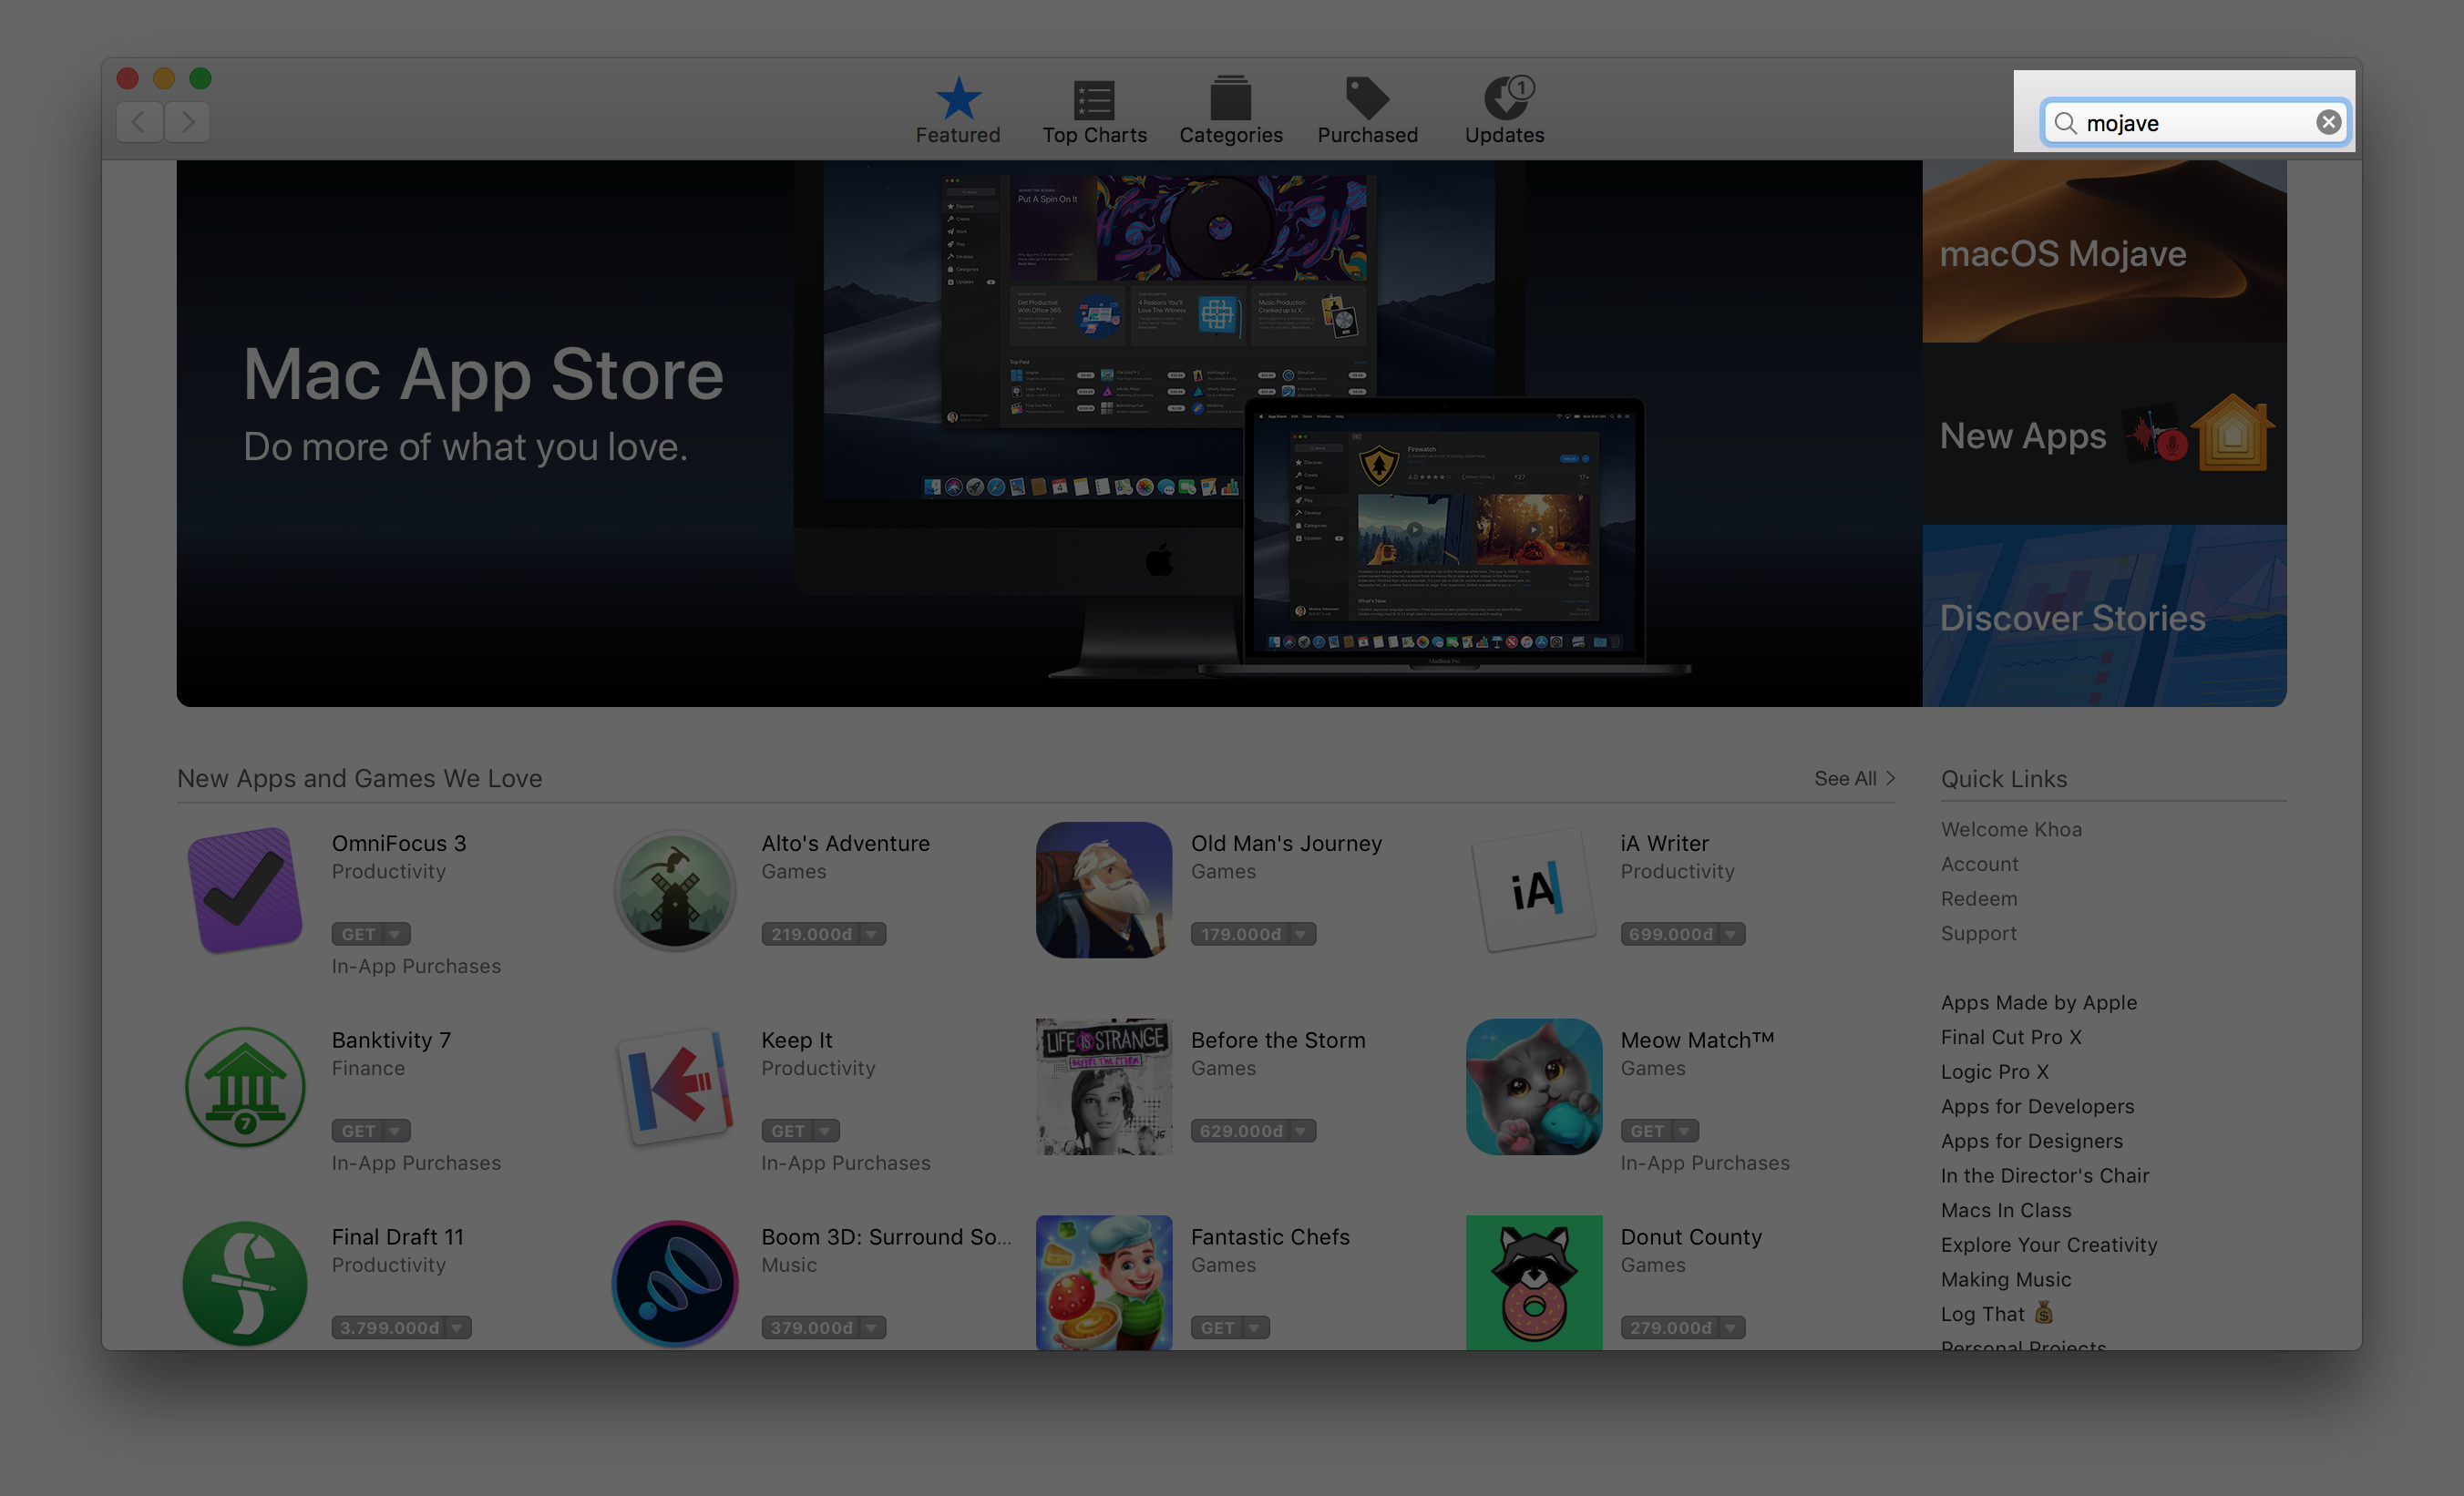Open Apps Made by Apple link
Viewport: 2464px width, 1496px height.
[x=2038, y=1002]
